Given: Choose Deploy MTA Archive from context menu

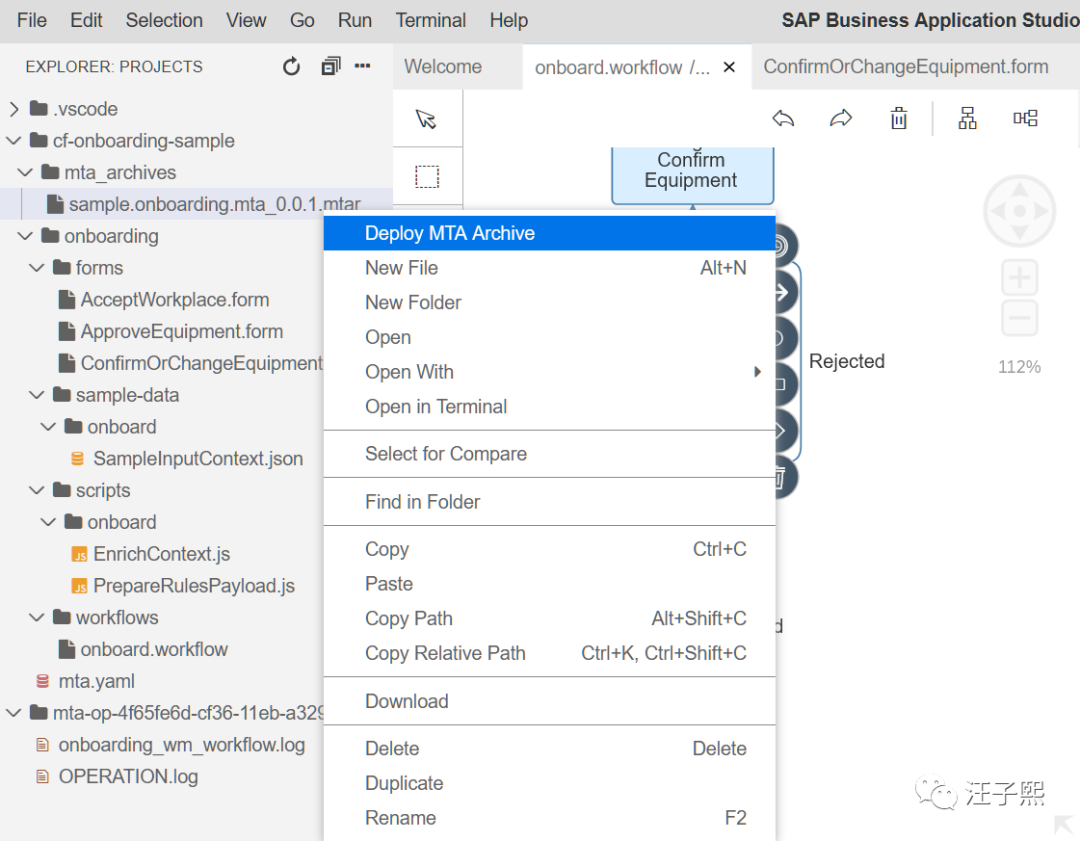Looking at the screenshot, I should coord(450,233).
